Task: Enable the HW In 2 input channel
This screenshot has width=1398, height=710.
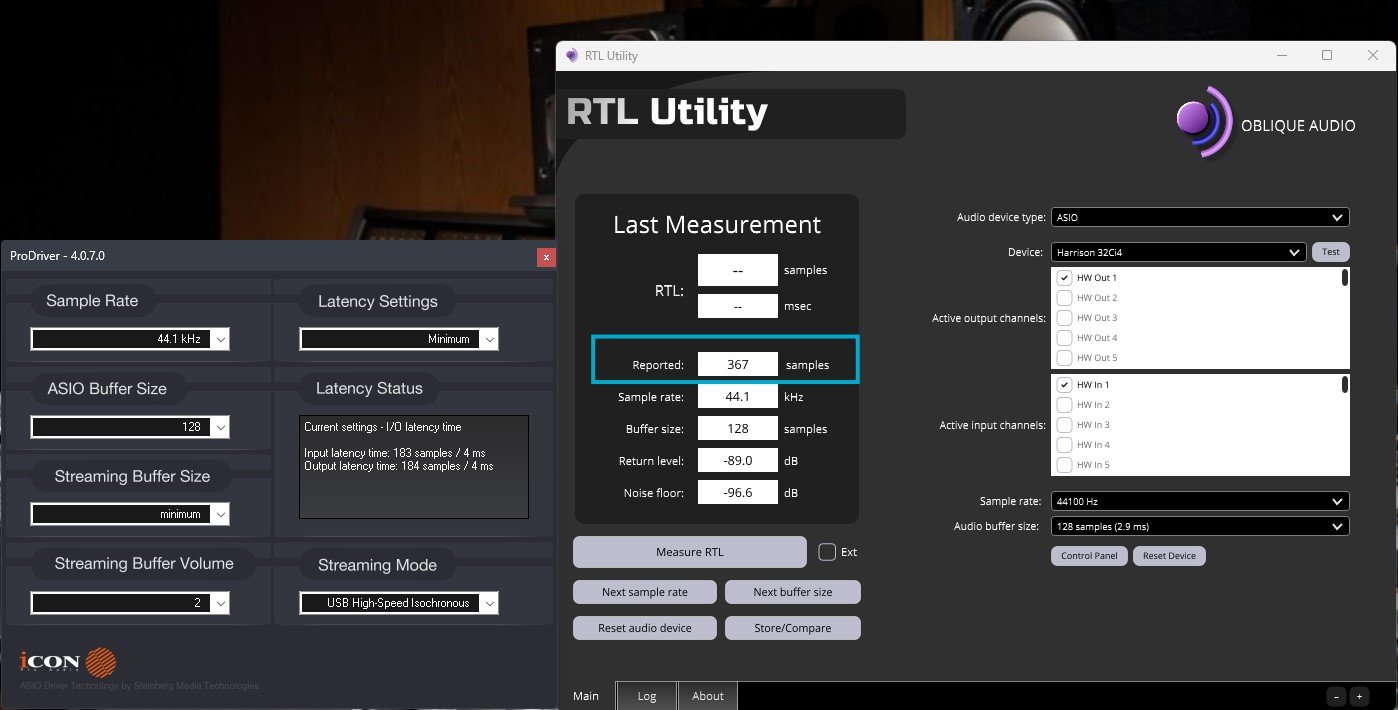Action: tap(1065, 405)
